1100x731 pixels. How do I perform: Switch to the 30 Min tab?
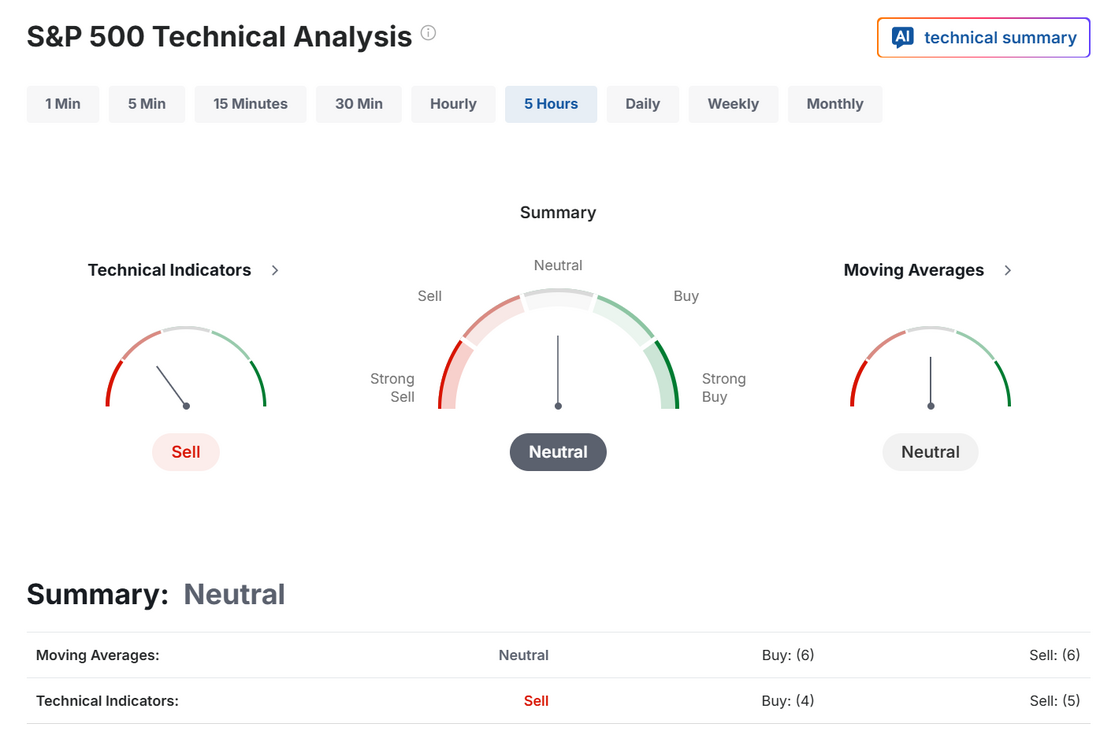point(358,104)
